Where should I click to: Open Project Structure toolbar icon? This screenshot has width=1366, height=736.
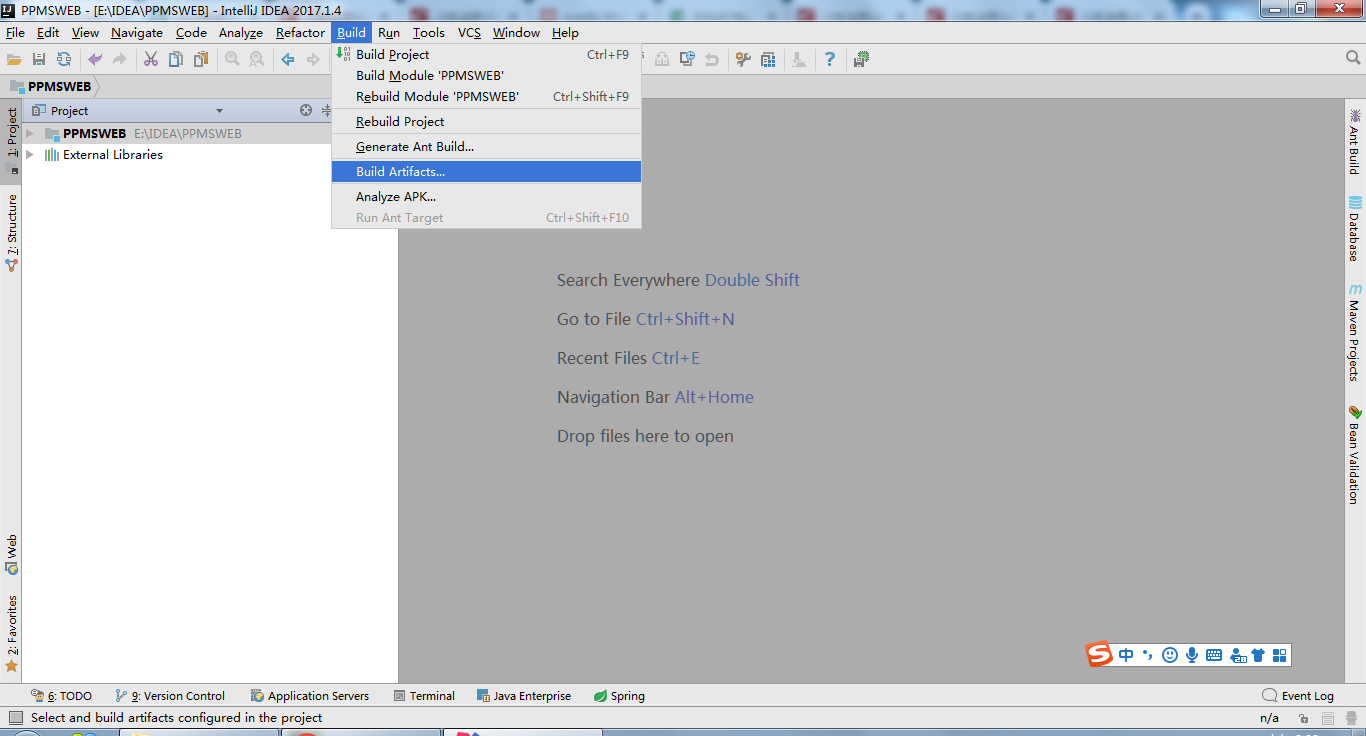[768, 60]
